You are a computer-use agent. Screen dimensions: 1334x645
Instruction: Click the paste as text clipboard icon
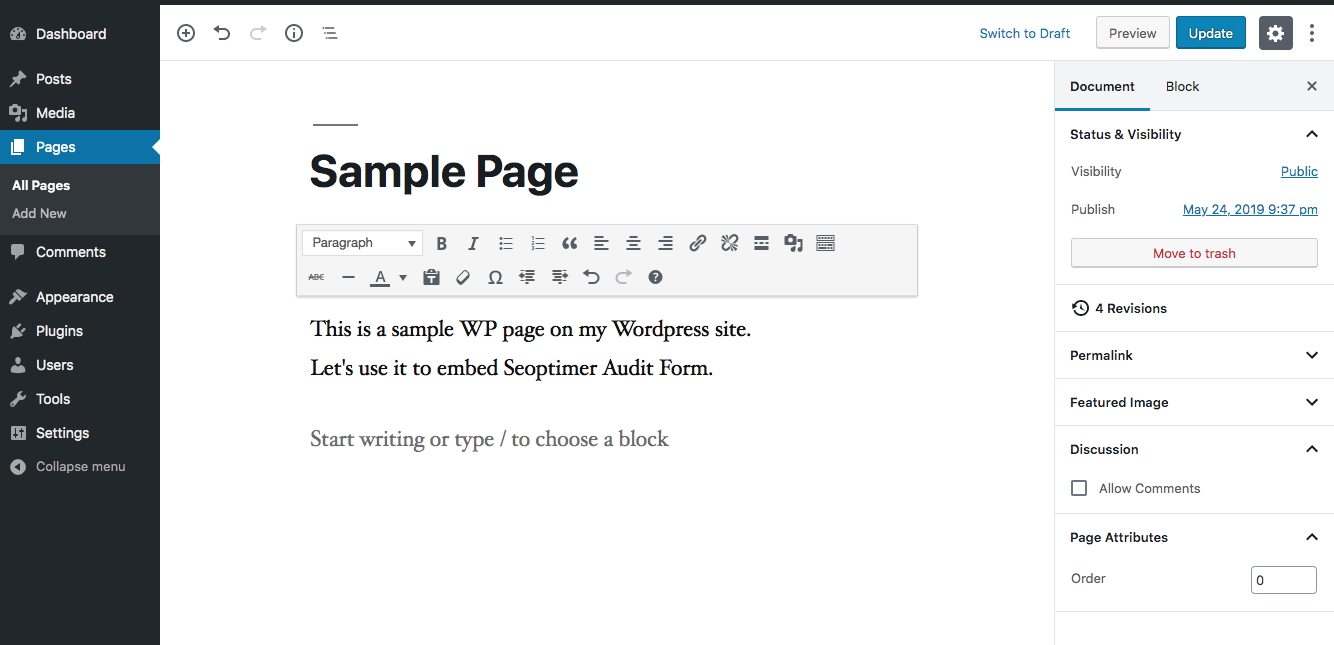[431, 277]
